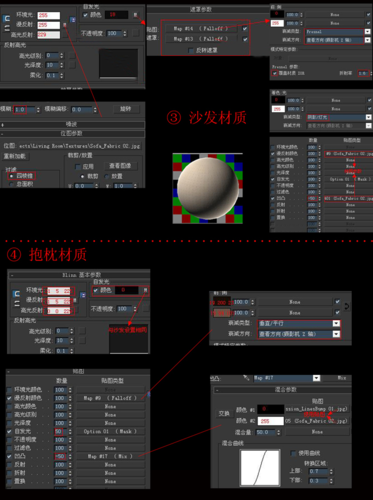Open the sofa specular color swatch
This screenshot has height=500, width=373.
(x=49, y=35)
